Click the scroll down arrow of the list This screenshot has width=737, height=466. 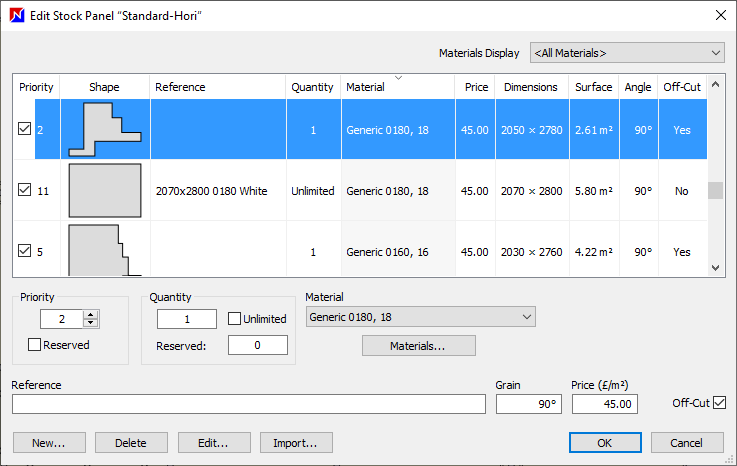tap(715, 268)
